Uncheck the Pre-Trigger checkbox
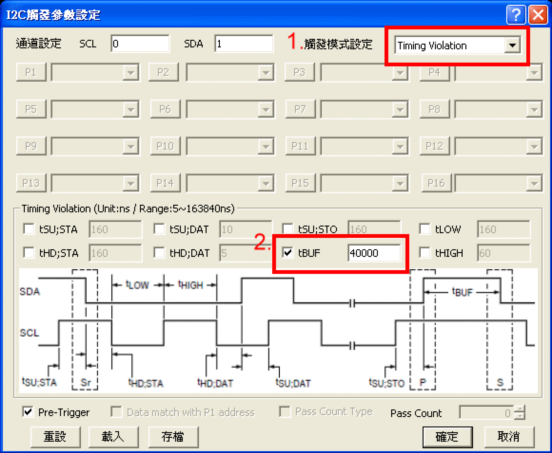The image size is (552, 453). (x=28, y=411)
